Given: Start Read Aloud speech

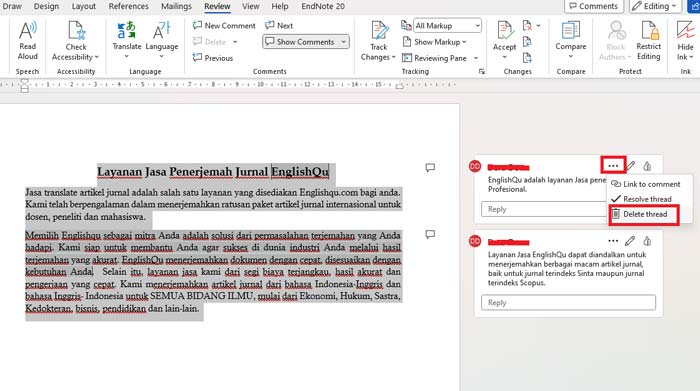Looking at the screenshot, I should coord(27,41).
